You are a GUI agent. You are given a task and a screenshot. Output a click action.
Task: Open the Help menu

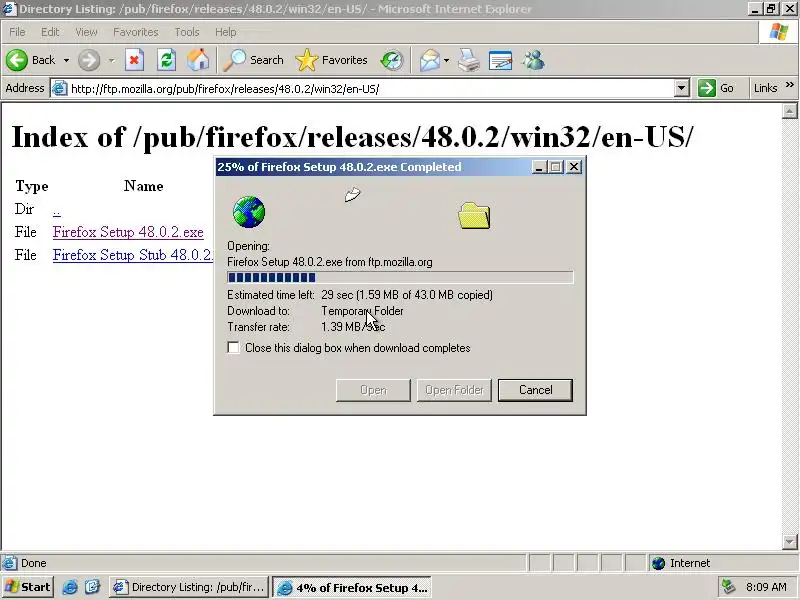pyautogui.click(x=226, y=32)
